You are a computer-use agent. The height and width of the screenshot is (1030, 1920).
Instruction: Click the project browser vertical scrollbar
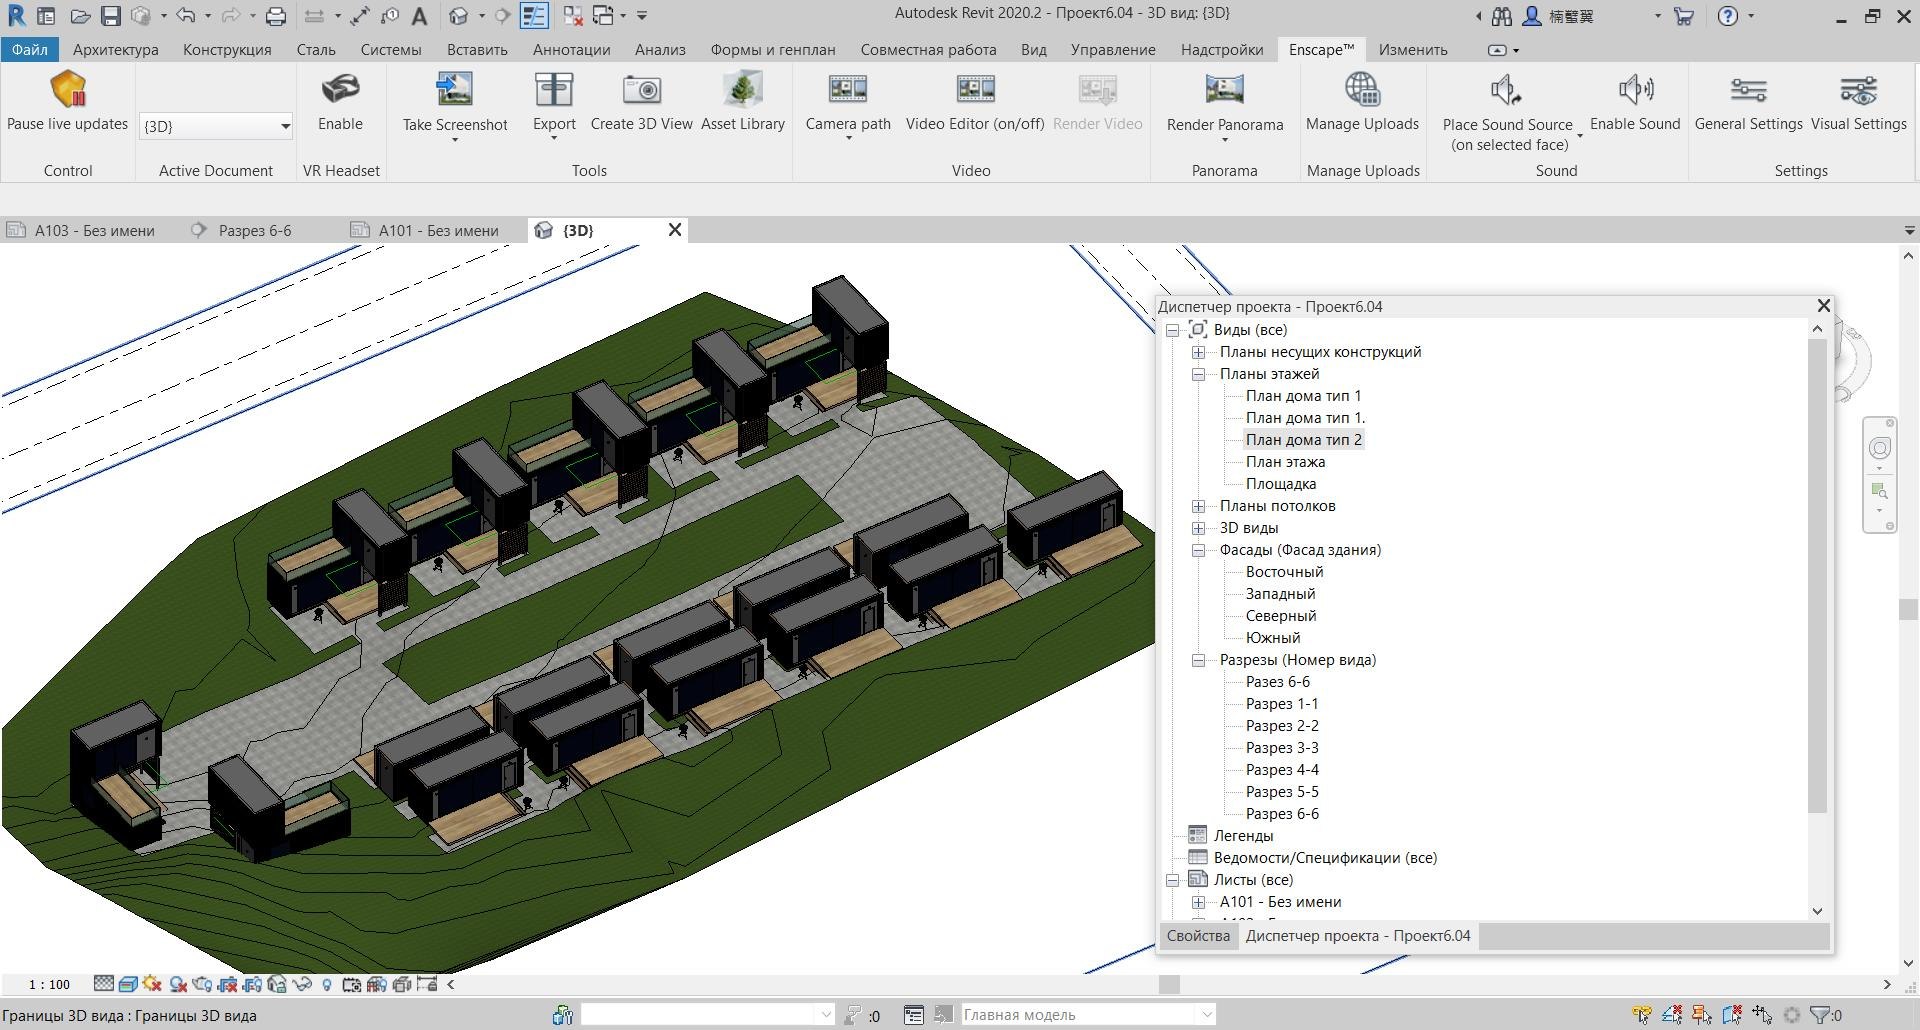pos(1818,575)
